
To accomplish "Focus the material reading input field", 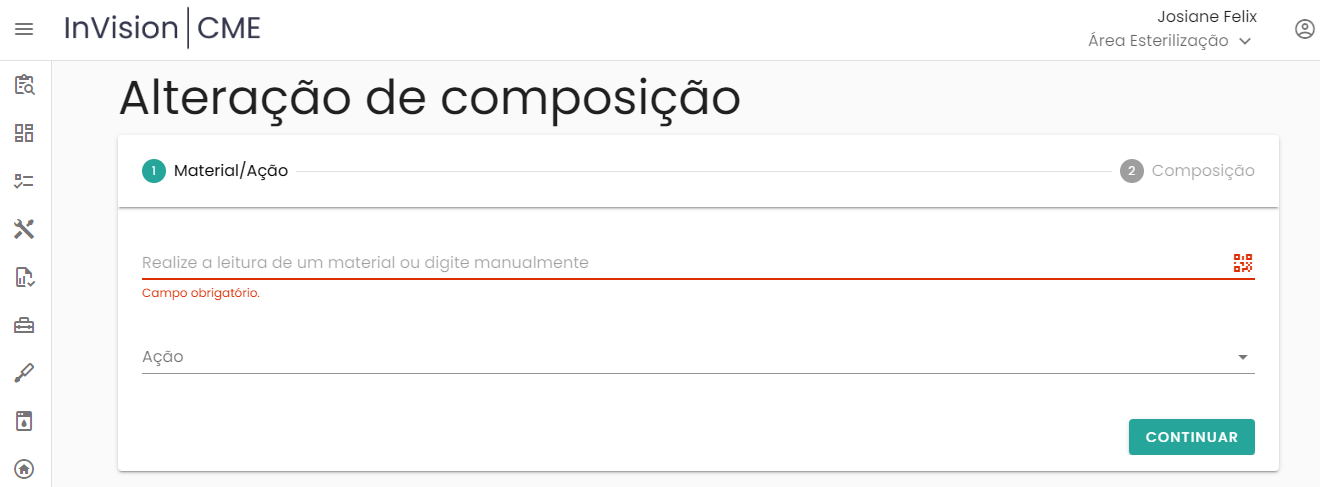I will 680,263.
